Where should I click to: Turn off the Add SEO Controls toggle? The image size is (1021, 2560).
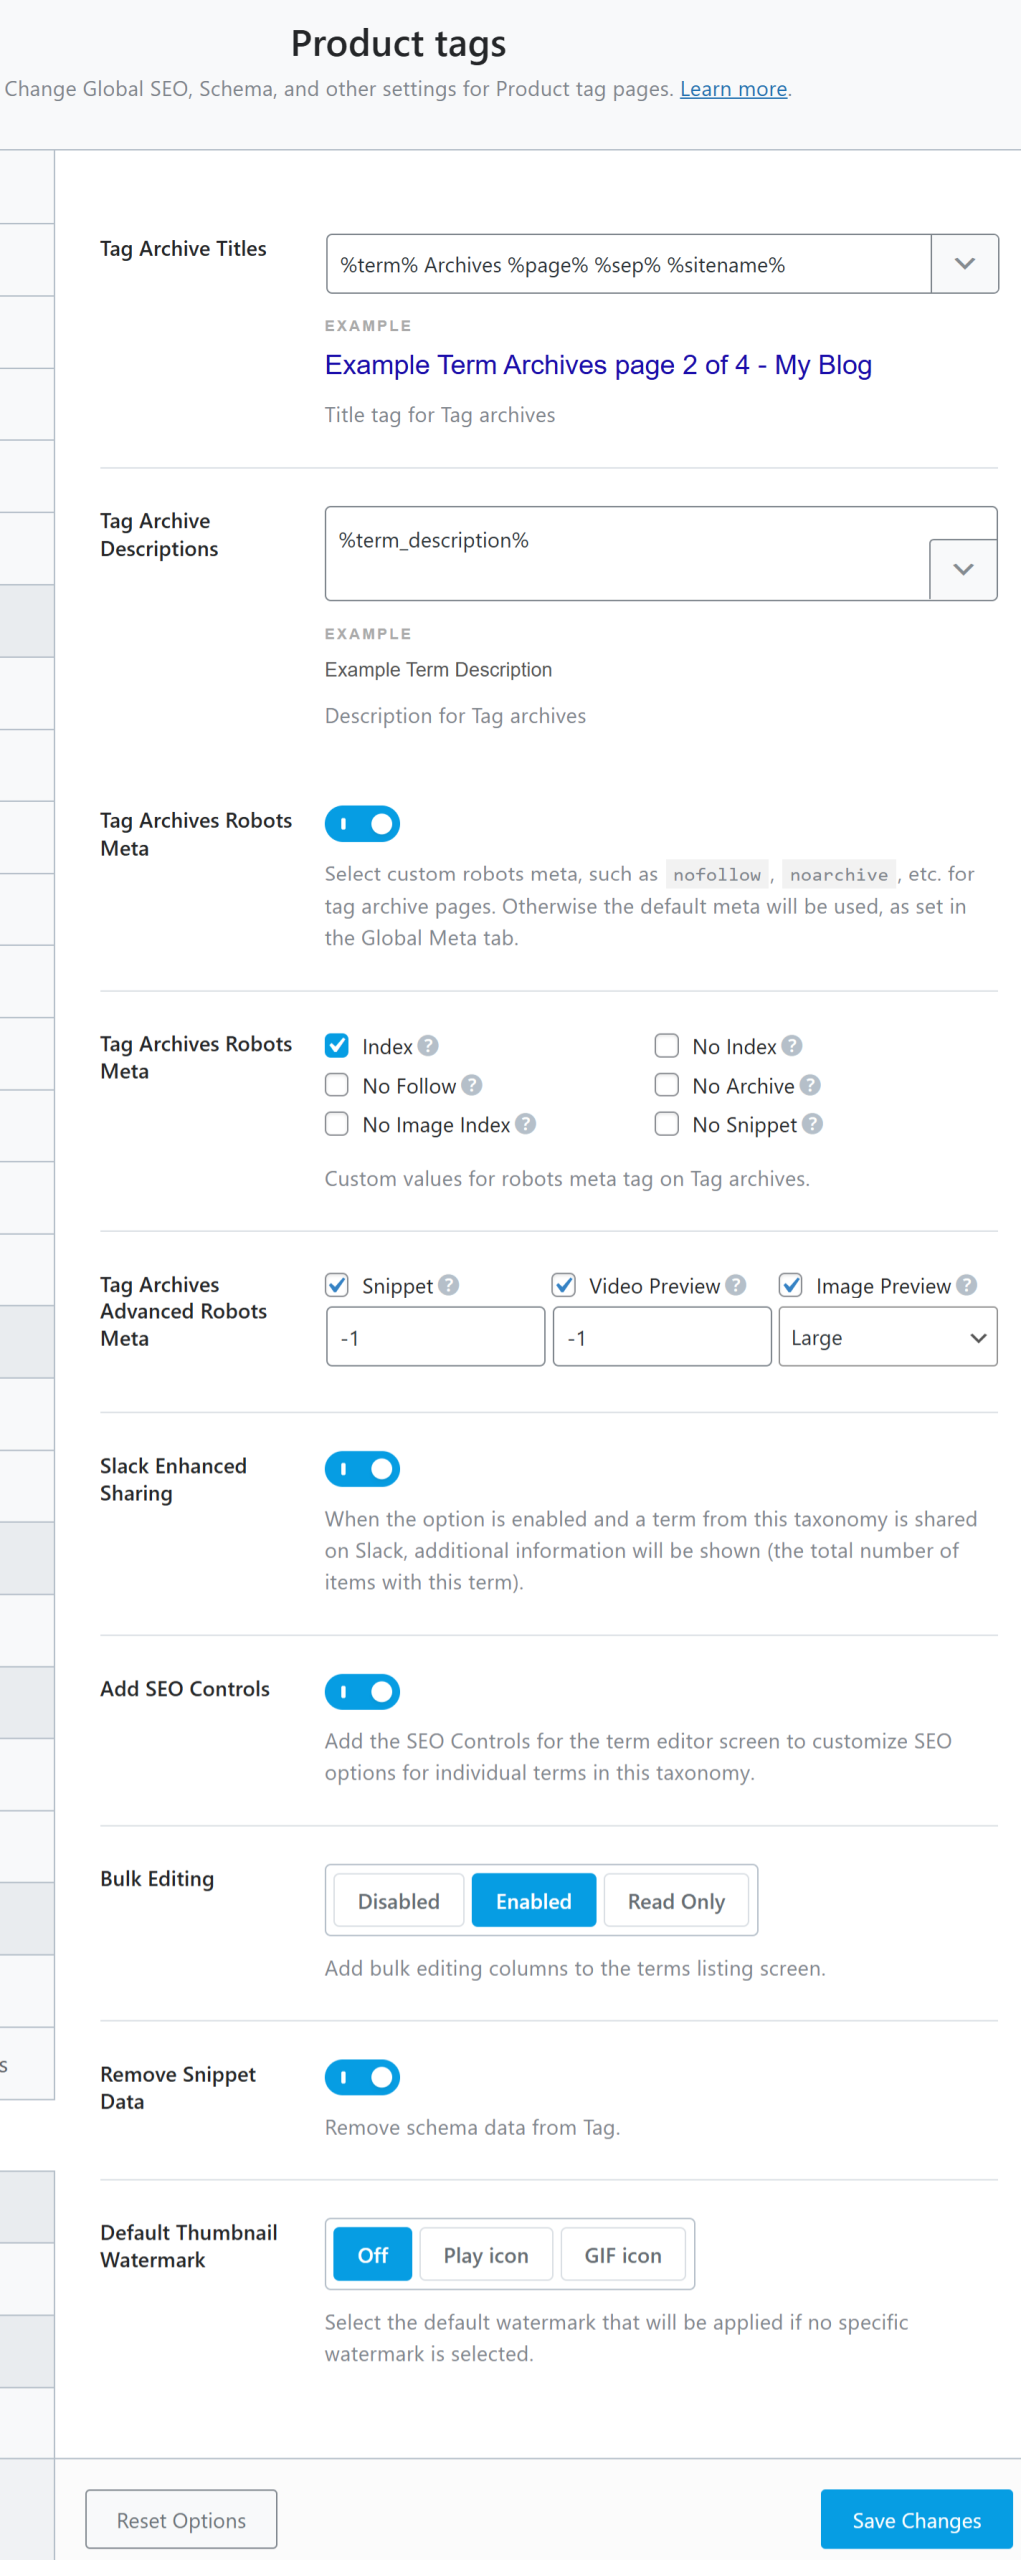pyautogui.click(x=362, y=1691)
